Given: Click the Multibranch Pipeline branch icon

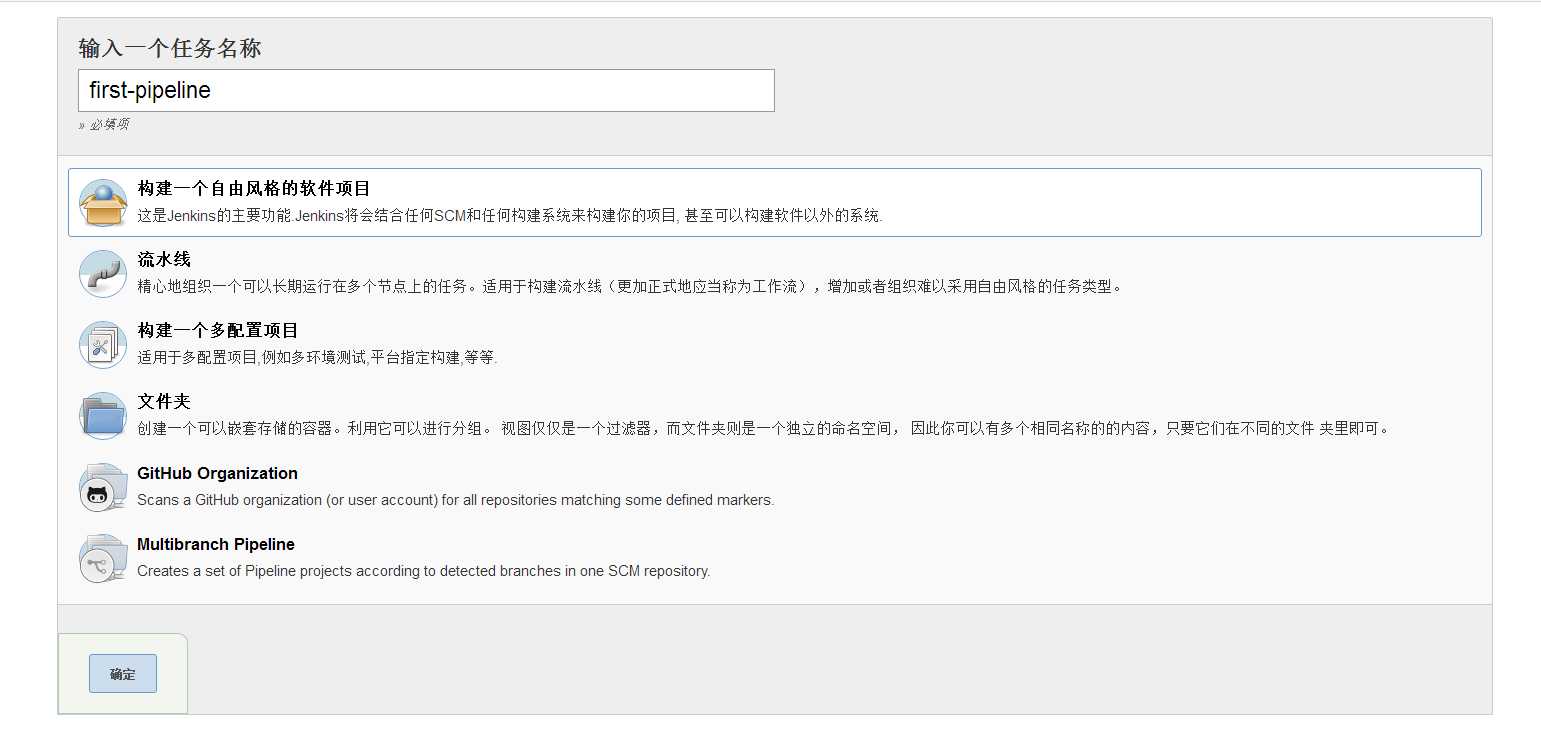Looking at the screenshot, I should click(103, 559).
